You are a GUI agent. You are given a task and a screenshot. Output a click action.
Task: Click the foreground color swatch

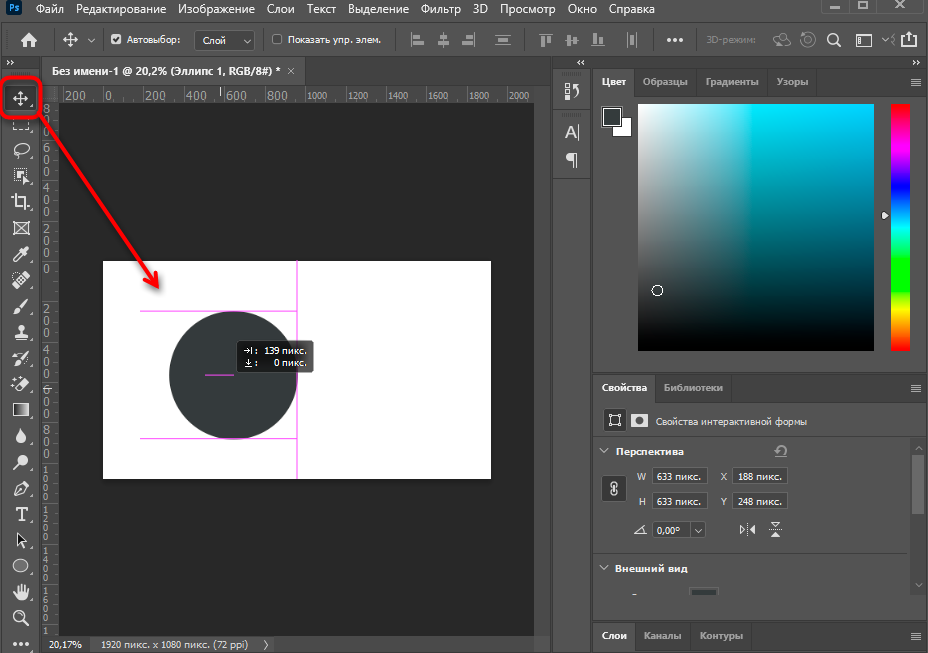tap(611, 117)
